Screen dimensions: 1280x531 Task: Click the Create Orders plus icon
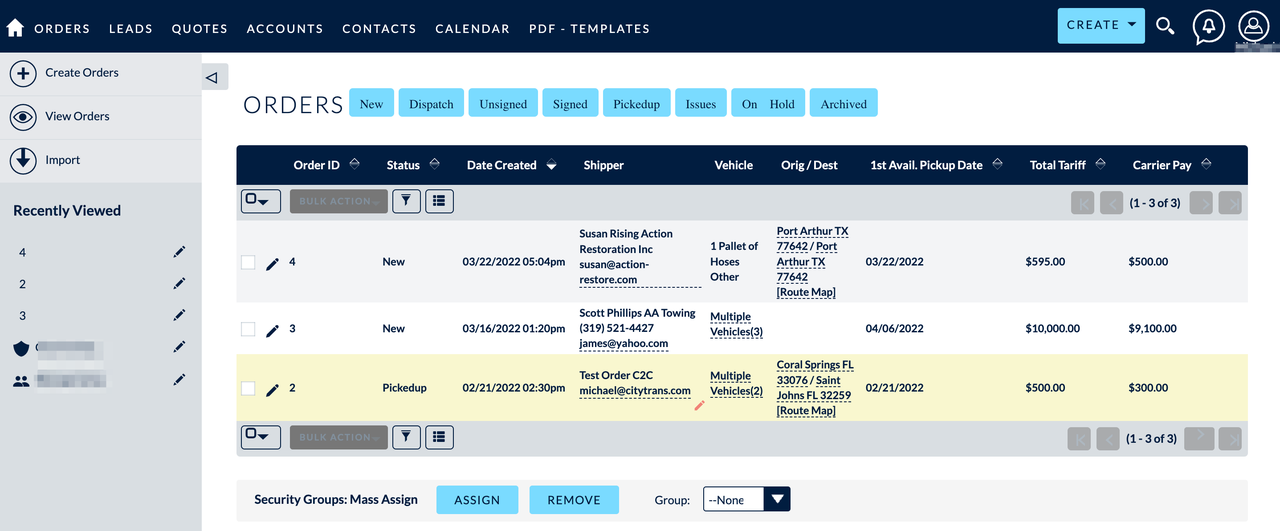click(23, 73)
